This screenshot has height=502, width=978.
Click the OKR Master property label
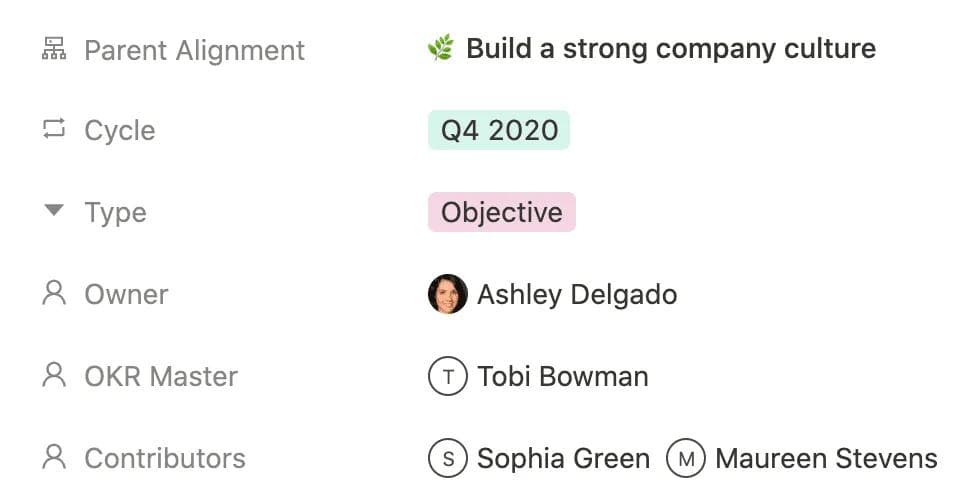point(160,377)
